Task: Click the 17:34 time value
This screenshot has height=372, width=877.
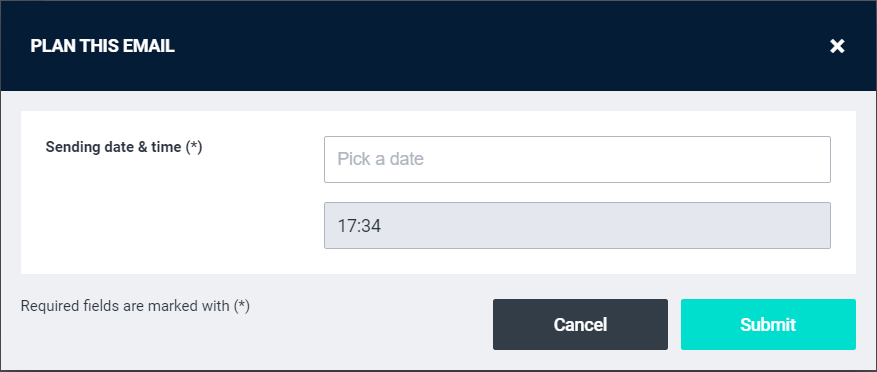Action: (359, 226)
